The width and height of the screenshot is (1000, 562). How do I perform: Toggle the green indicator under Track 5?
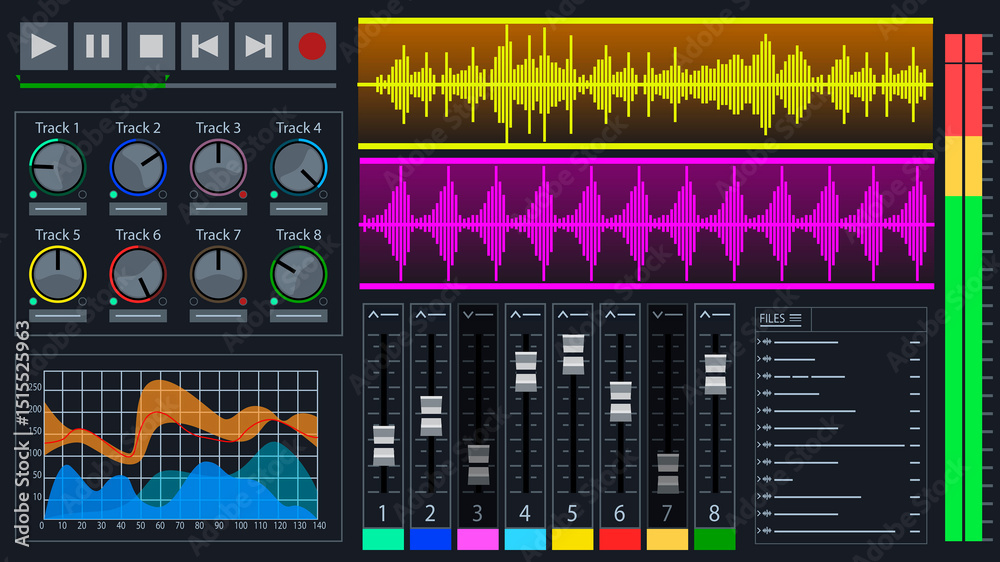(x=33, y=301)
